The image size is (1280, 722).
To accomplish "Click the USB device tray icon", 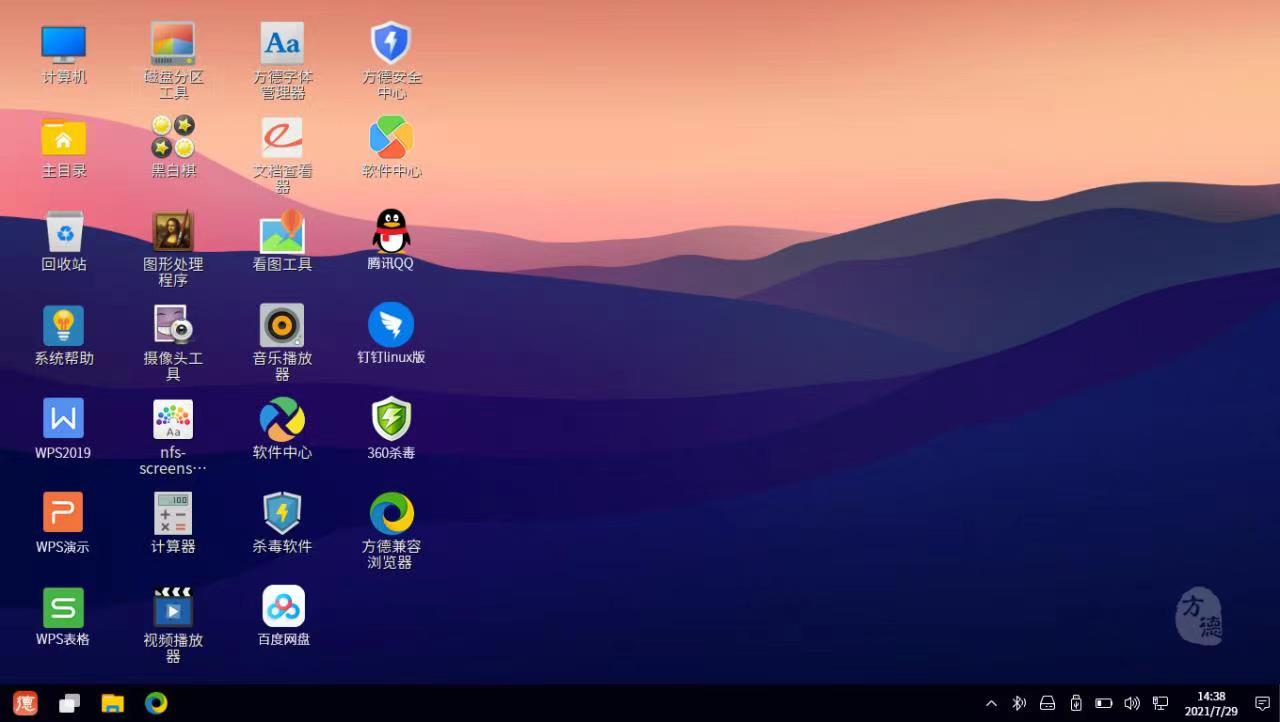I will coord(1076,703).
